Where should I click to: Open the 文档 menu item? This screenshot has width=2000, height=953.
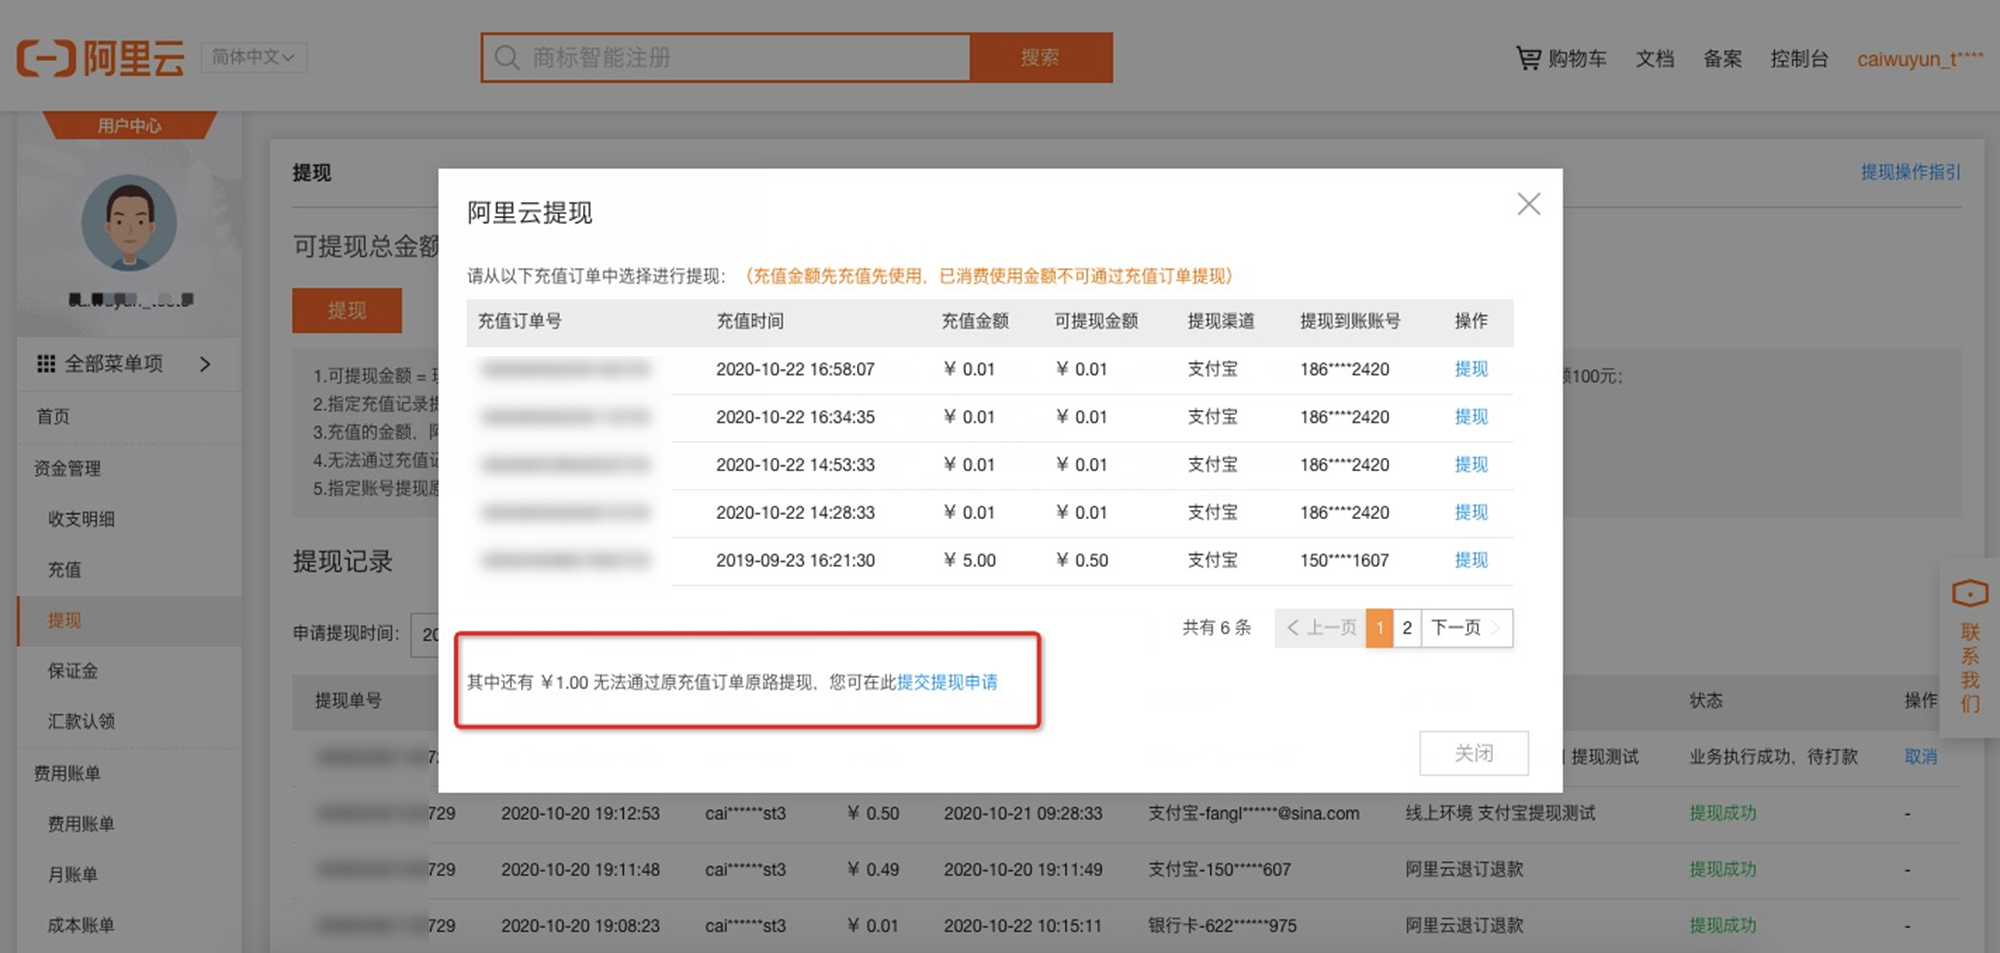[x=1655, y=59]
